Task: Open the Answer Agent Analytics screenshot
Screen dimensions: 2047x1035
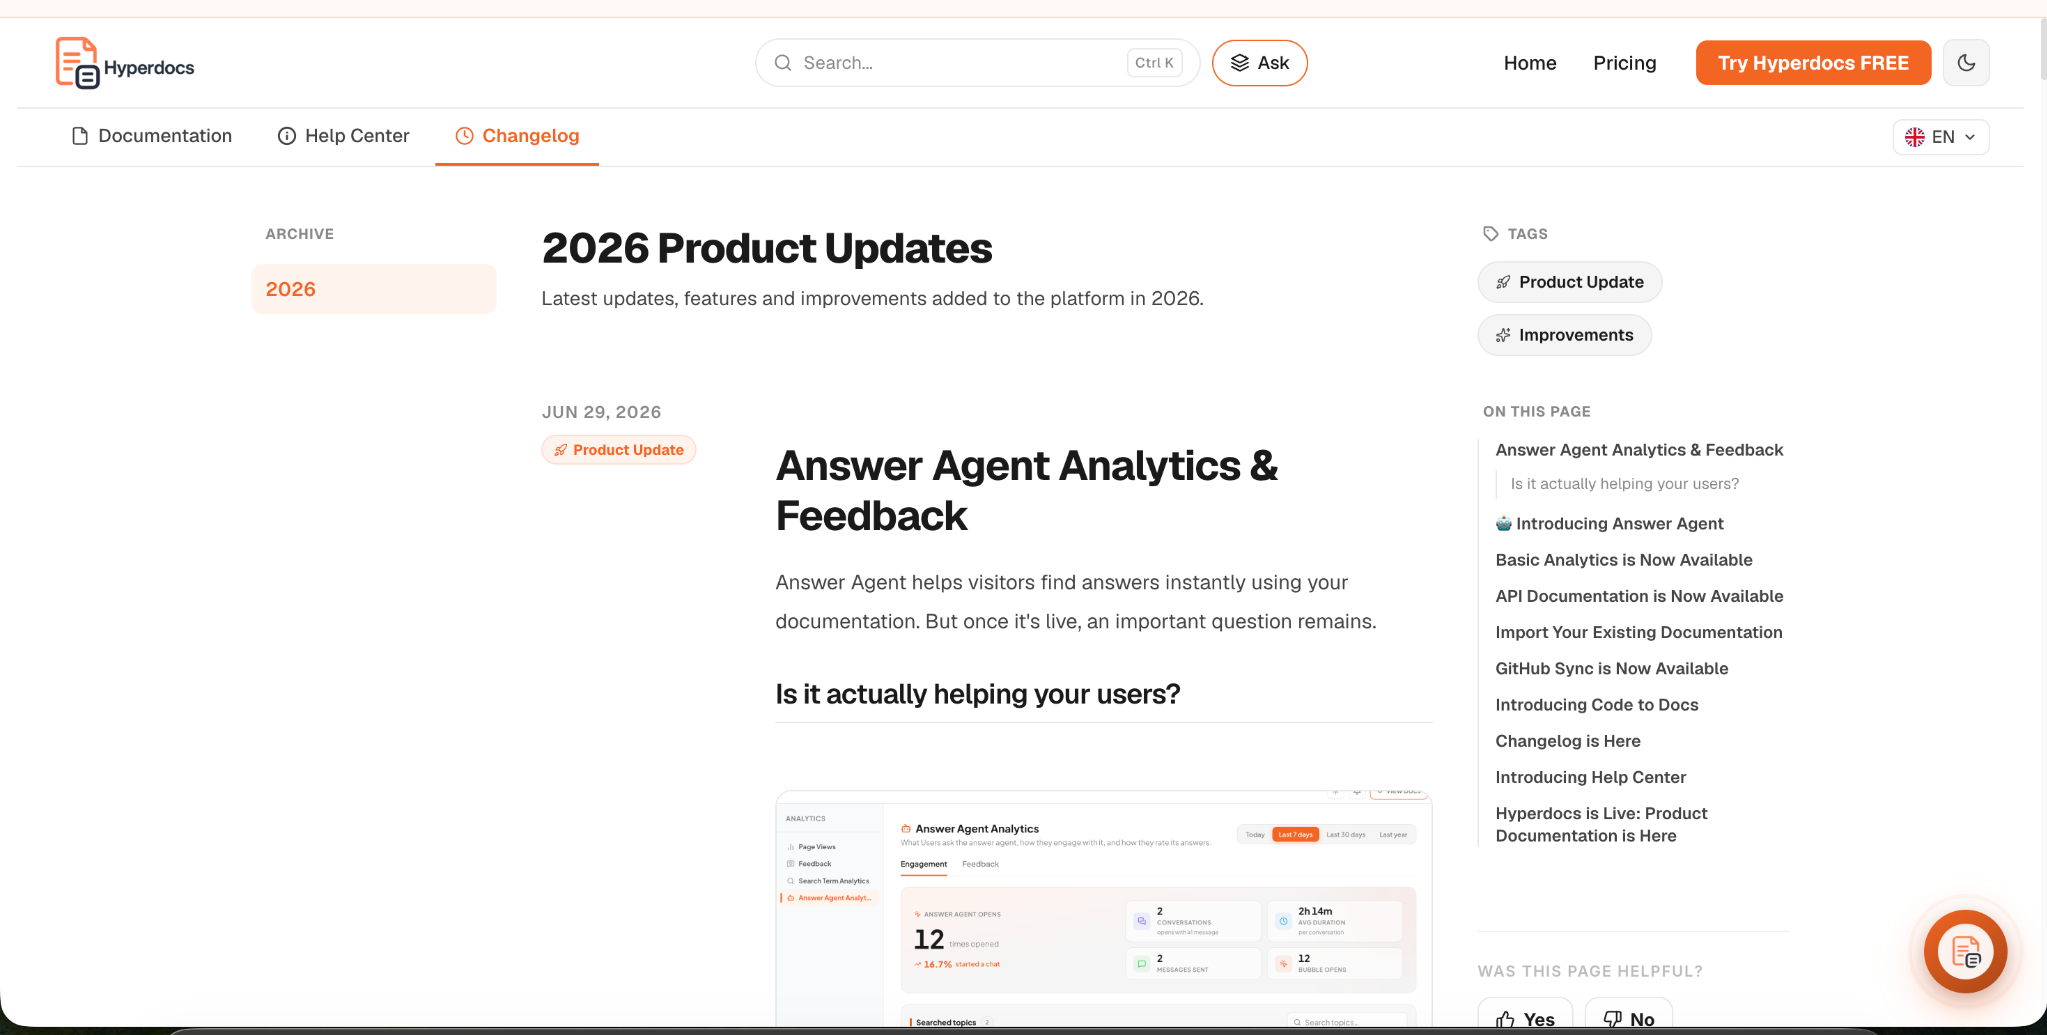Action: coord(1104,910)
